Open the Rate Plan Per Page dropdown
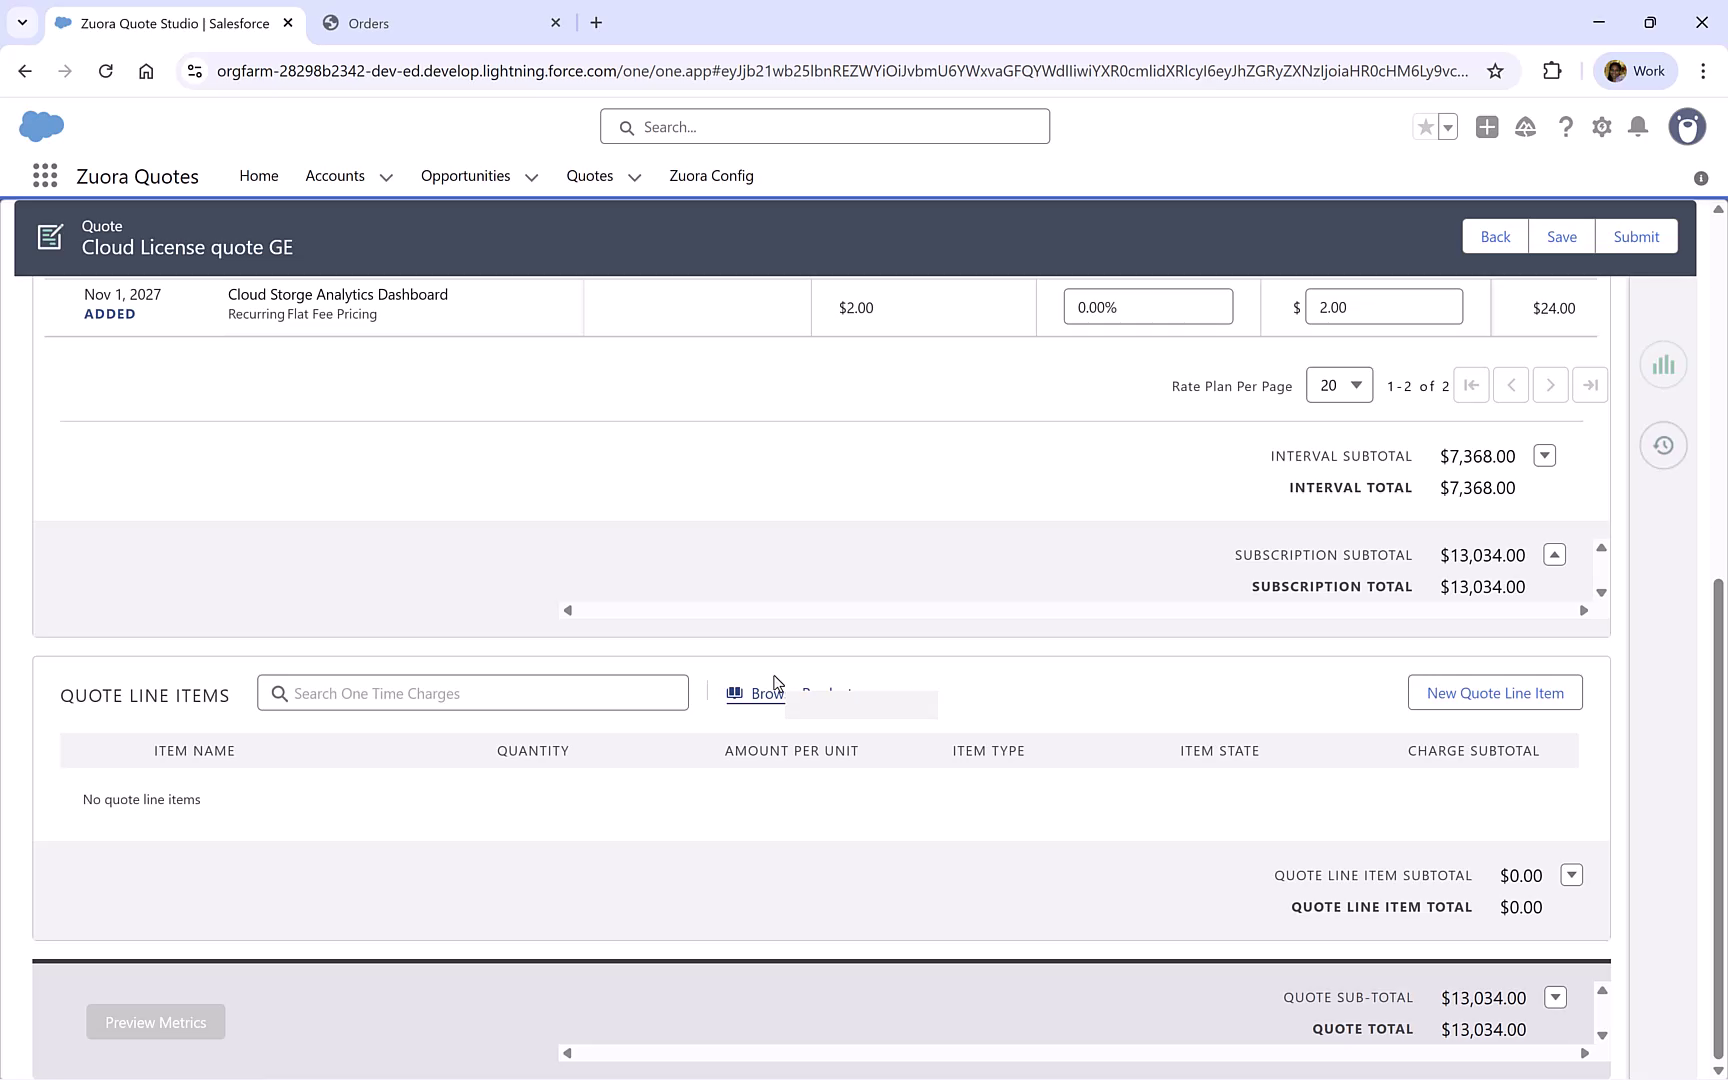 pos(1339,385)
